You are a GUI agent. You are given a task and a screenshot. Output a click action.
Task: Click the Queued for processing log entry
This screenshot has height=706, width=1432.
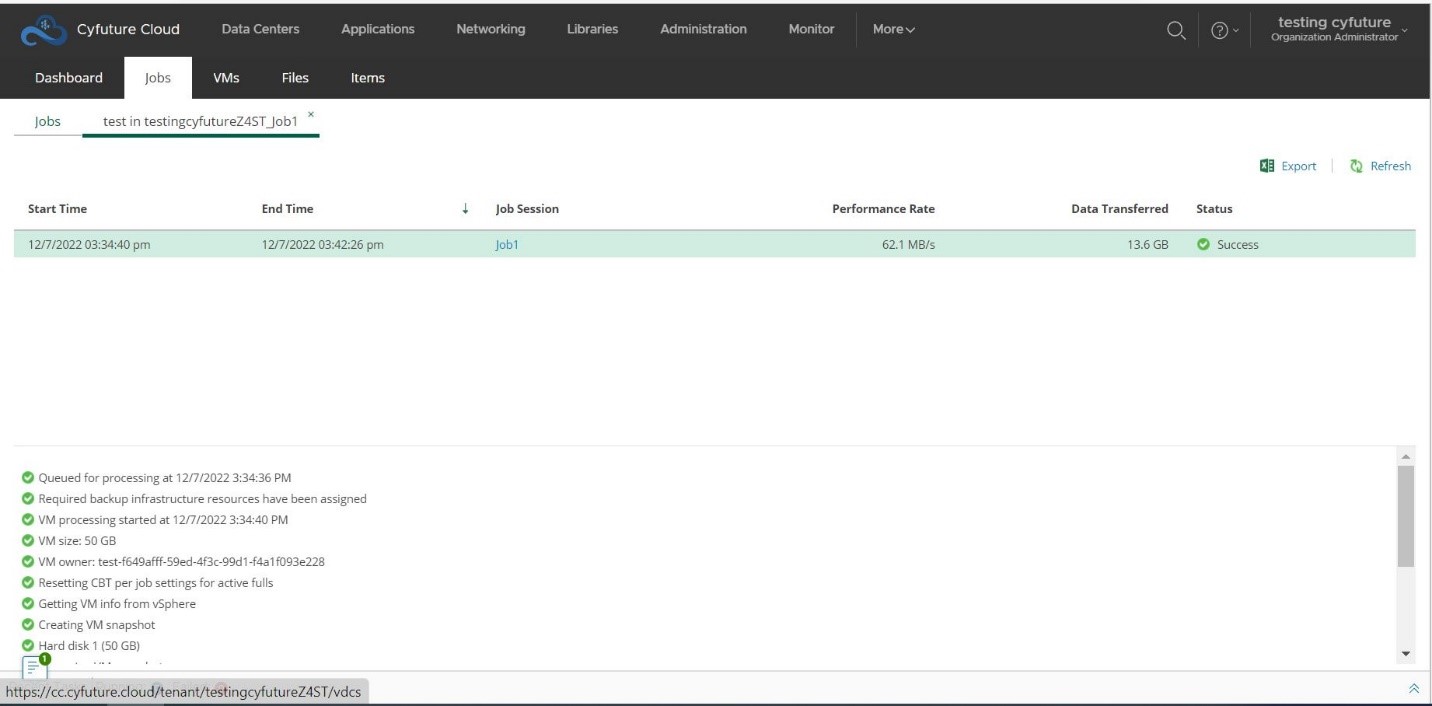click(165, 477)
